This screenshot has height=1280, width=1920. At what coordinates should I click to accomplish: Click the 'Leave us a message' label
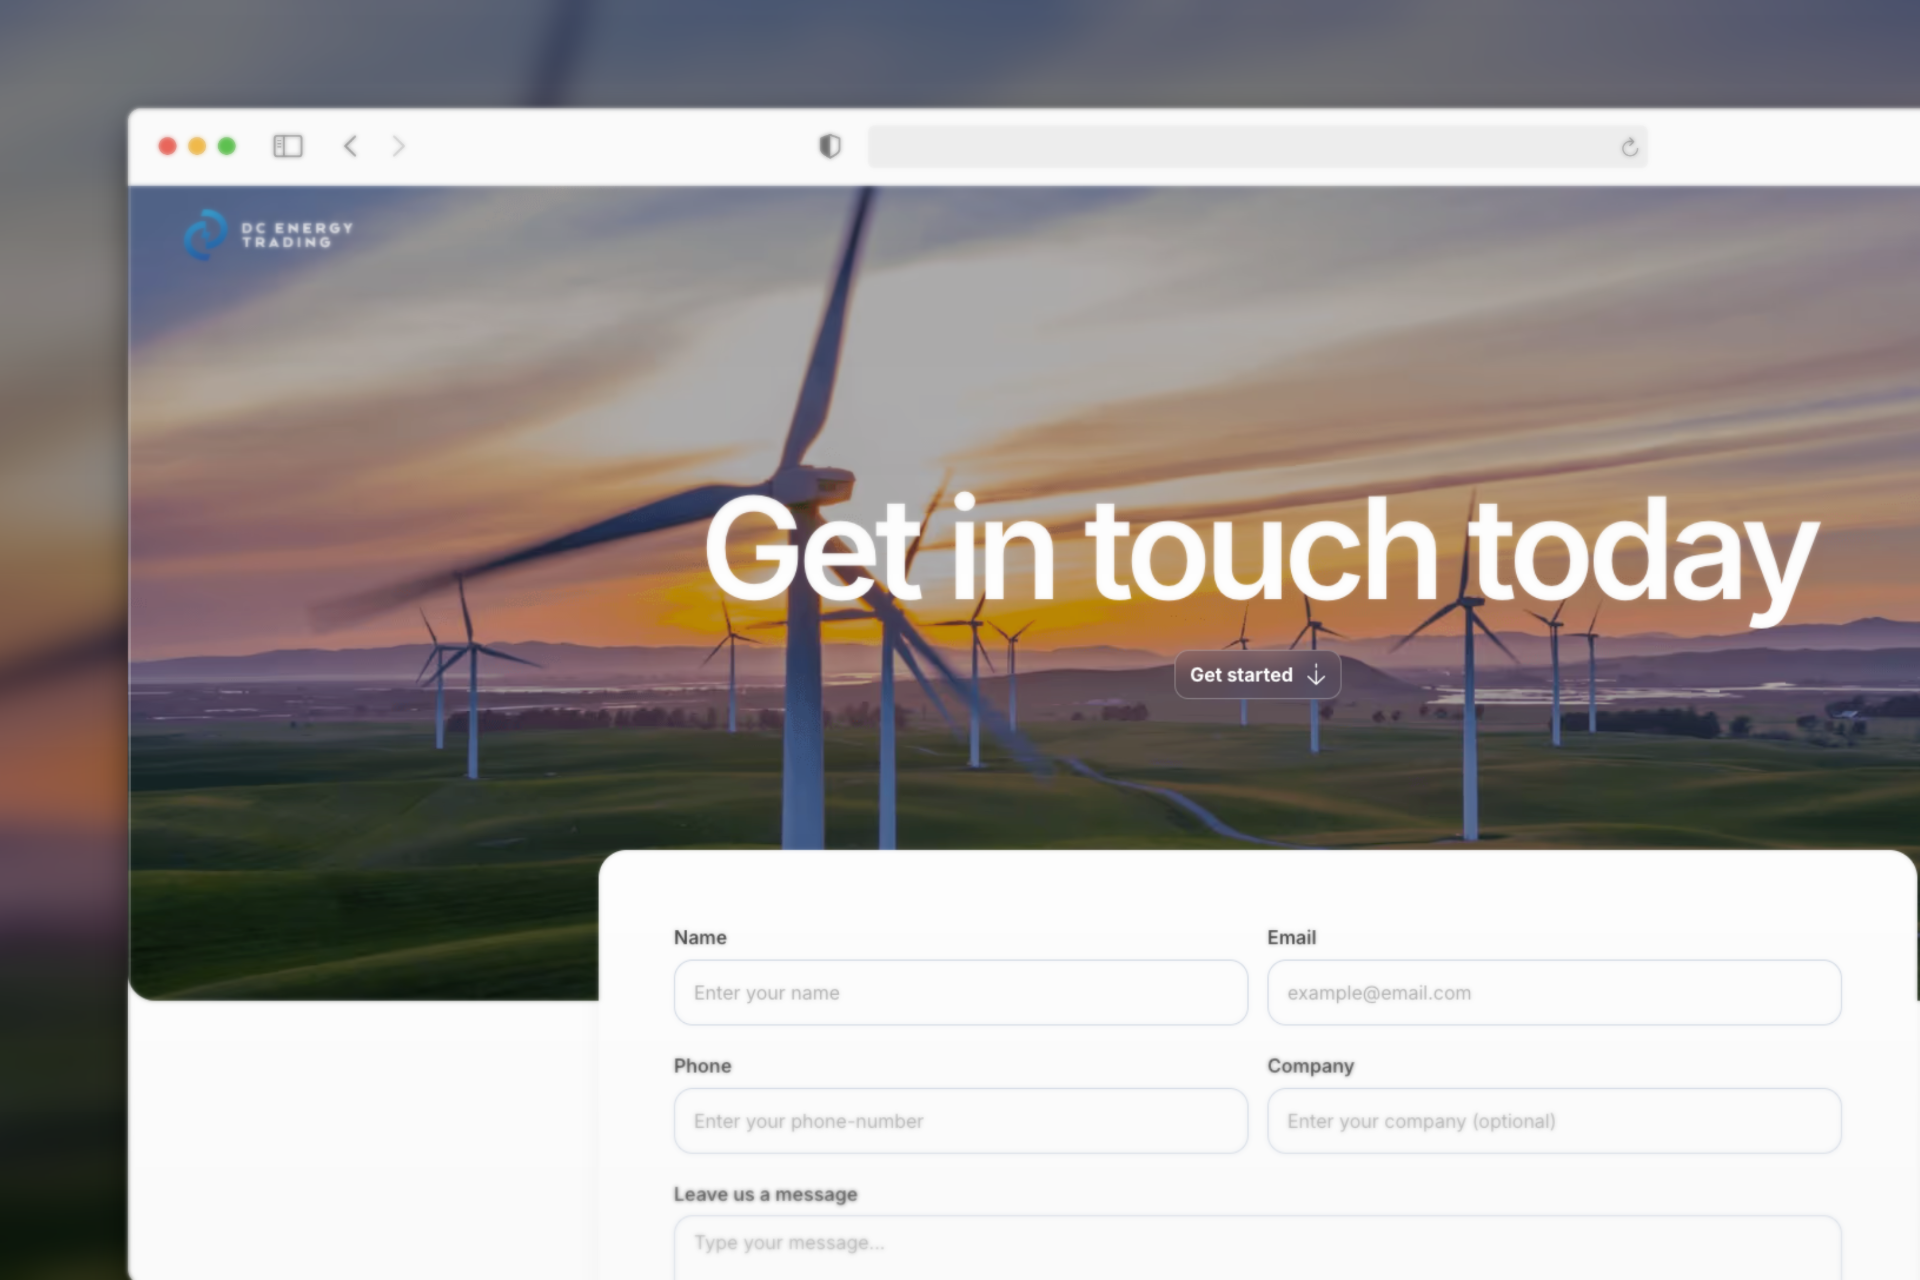(x=765, y=1194)
